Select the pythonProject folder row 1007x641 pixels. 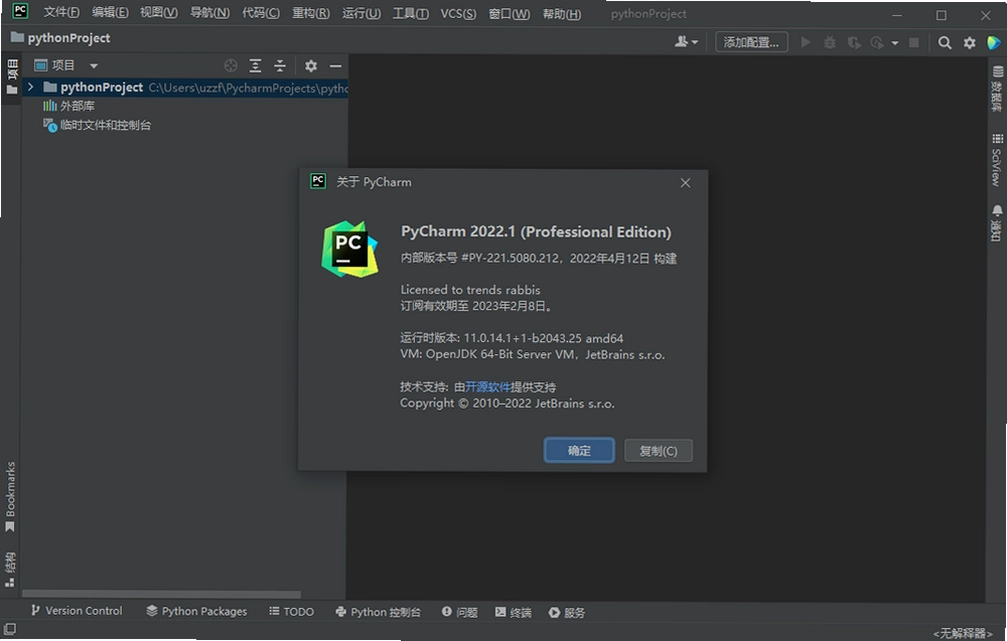[x=186, y=87]
